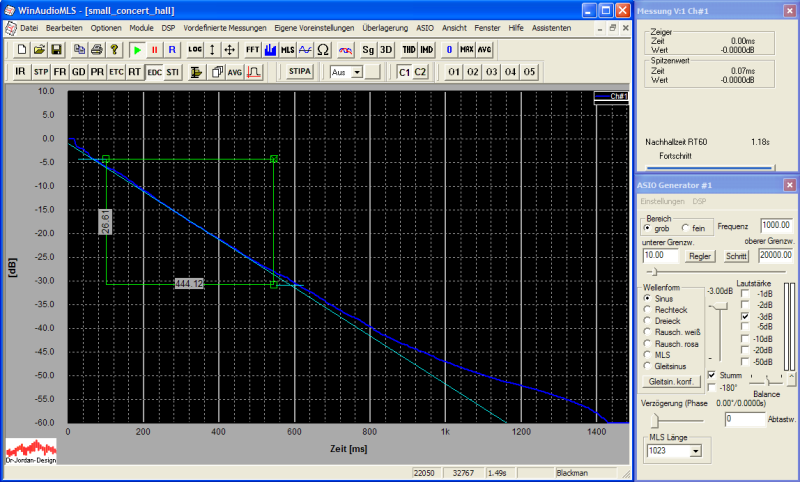Select the MLS toolbar icon
800x482 pixels.
pyautogui.click(x=287, y=49)
